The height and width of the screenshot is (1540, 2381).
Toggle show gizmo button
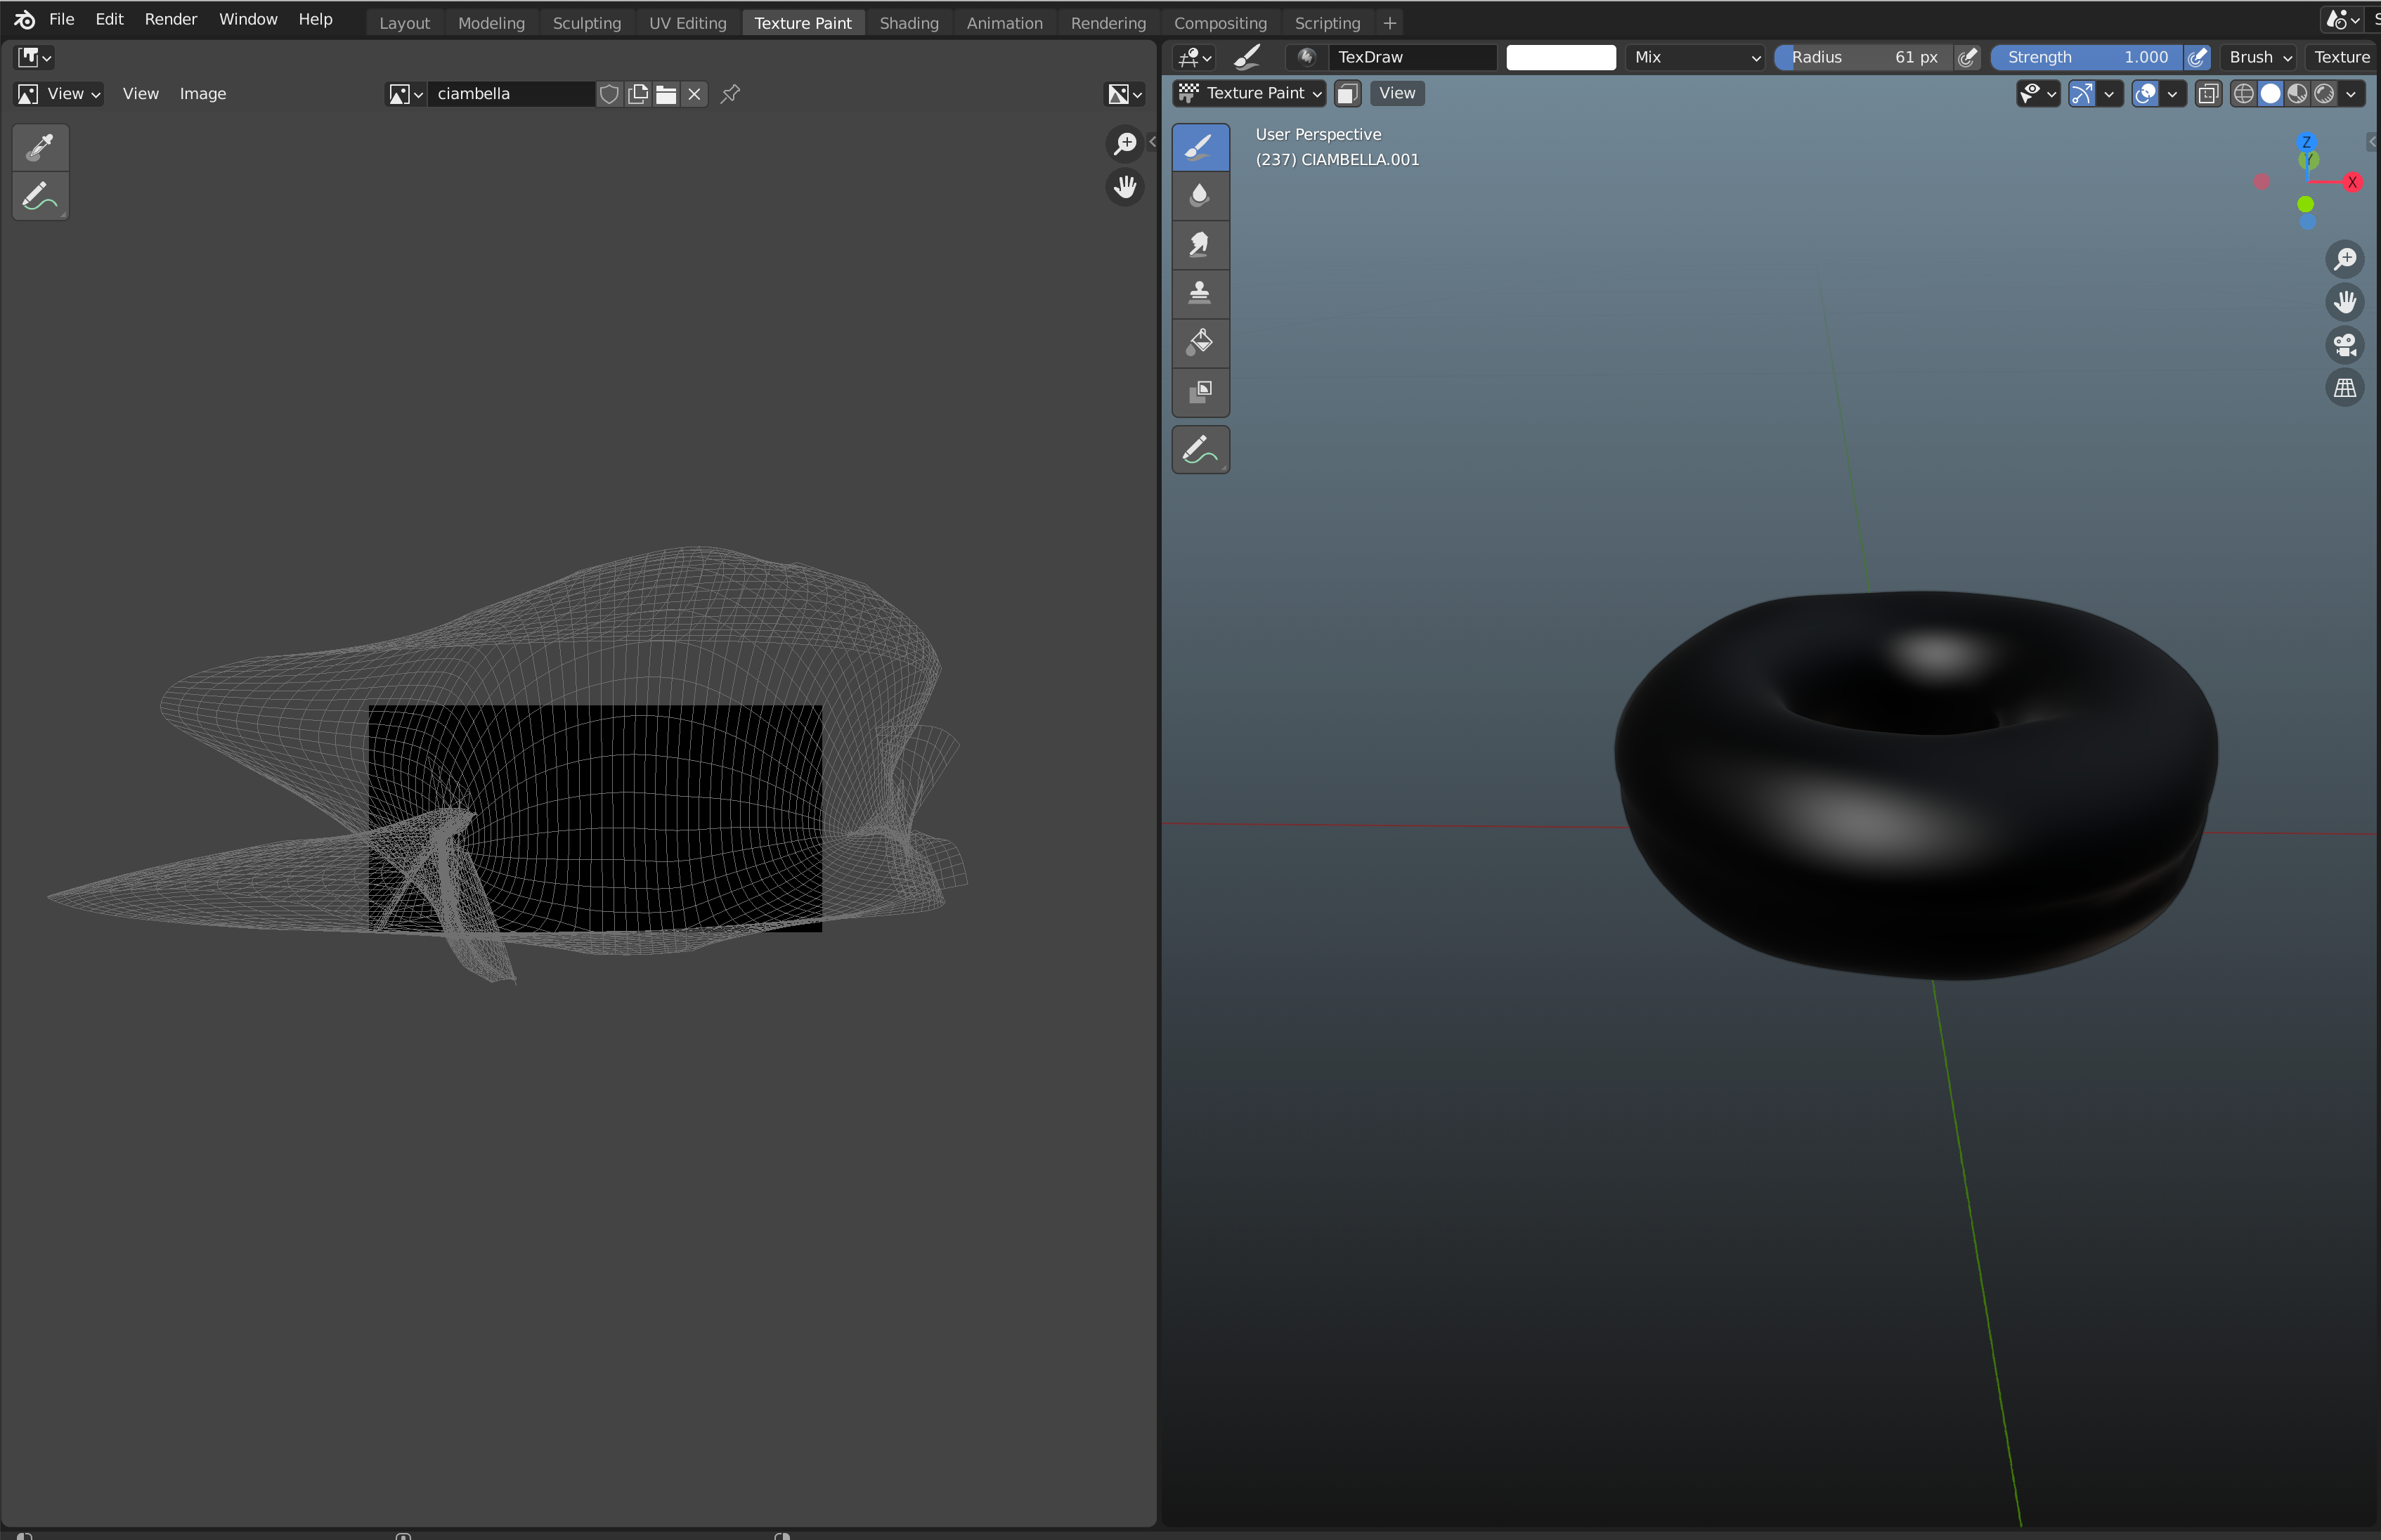coord(2082,94)
